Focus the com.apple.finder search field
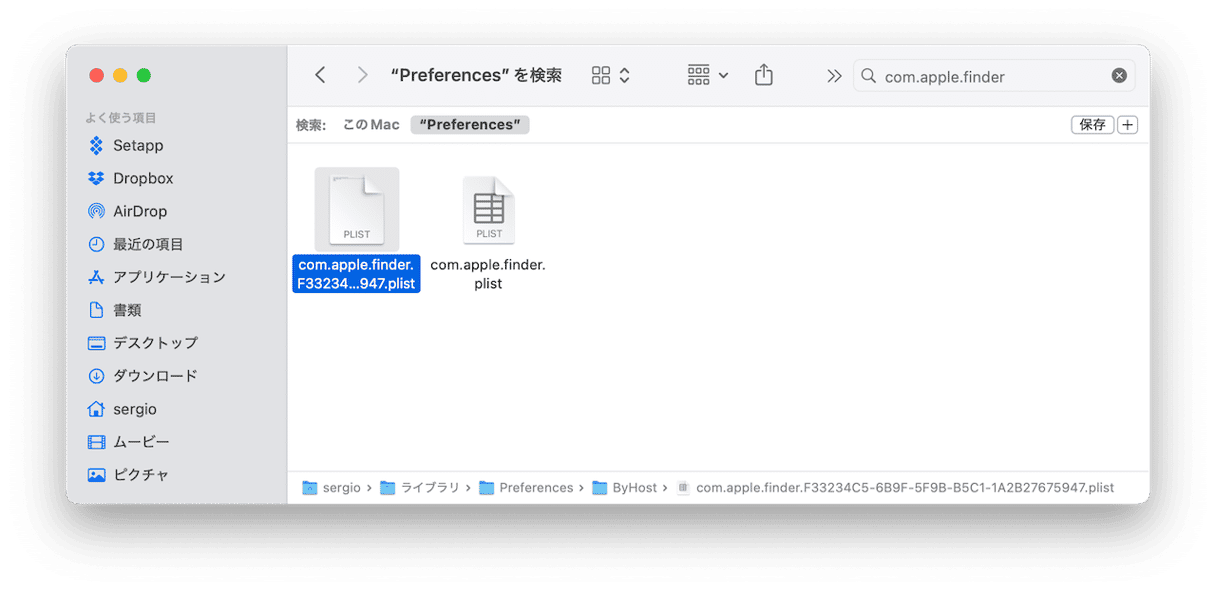This screenshot has height=591, width=1216. point(994,76)
